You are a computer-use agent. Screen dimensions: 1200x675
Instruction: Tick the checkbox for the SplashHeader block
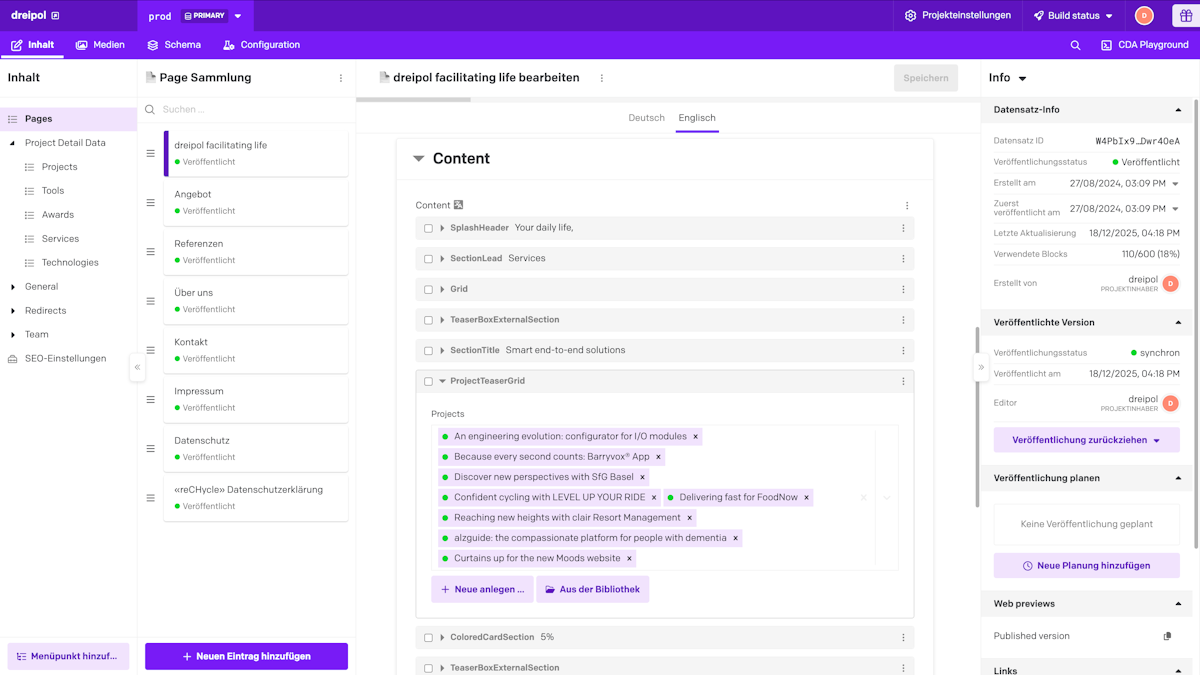coord(429,227)
